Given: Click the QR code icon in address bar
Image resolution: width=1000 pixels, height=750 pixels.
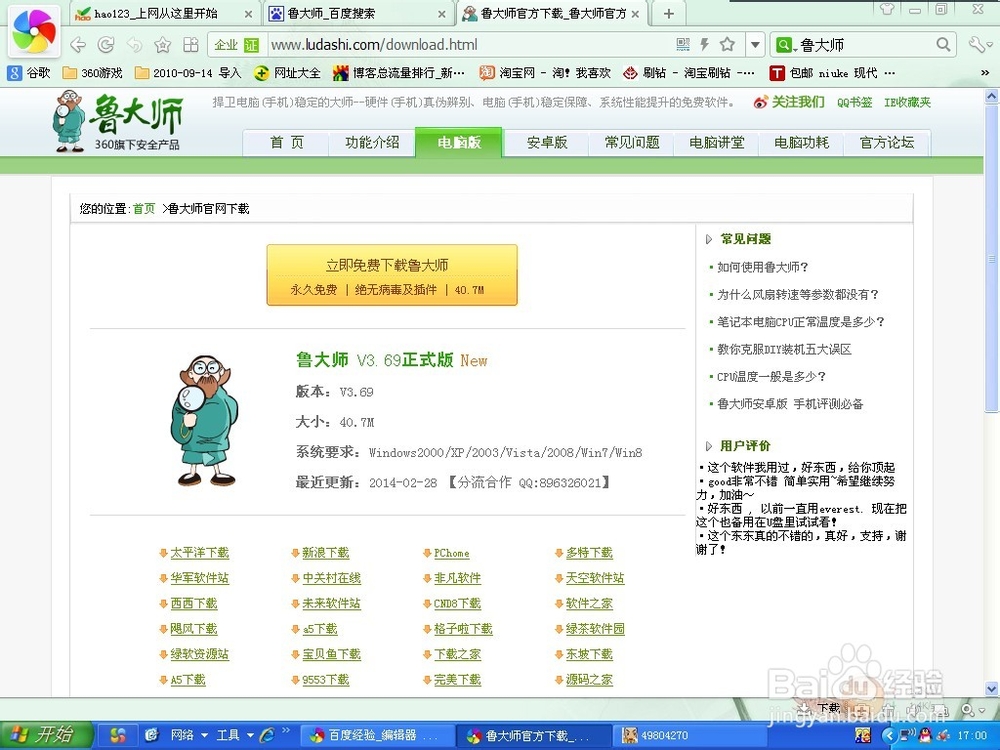Looking at the screenshot, I should [x=683, y=44].
